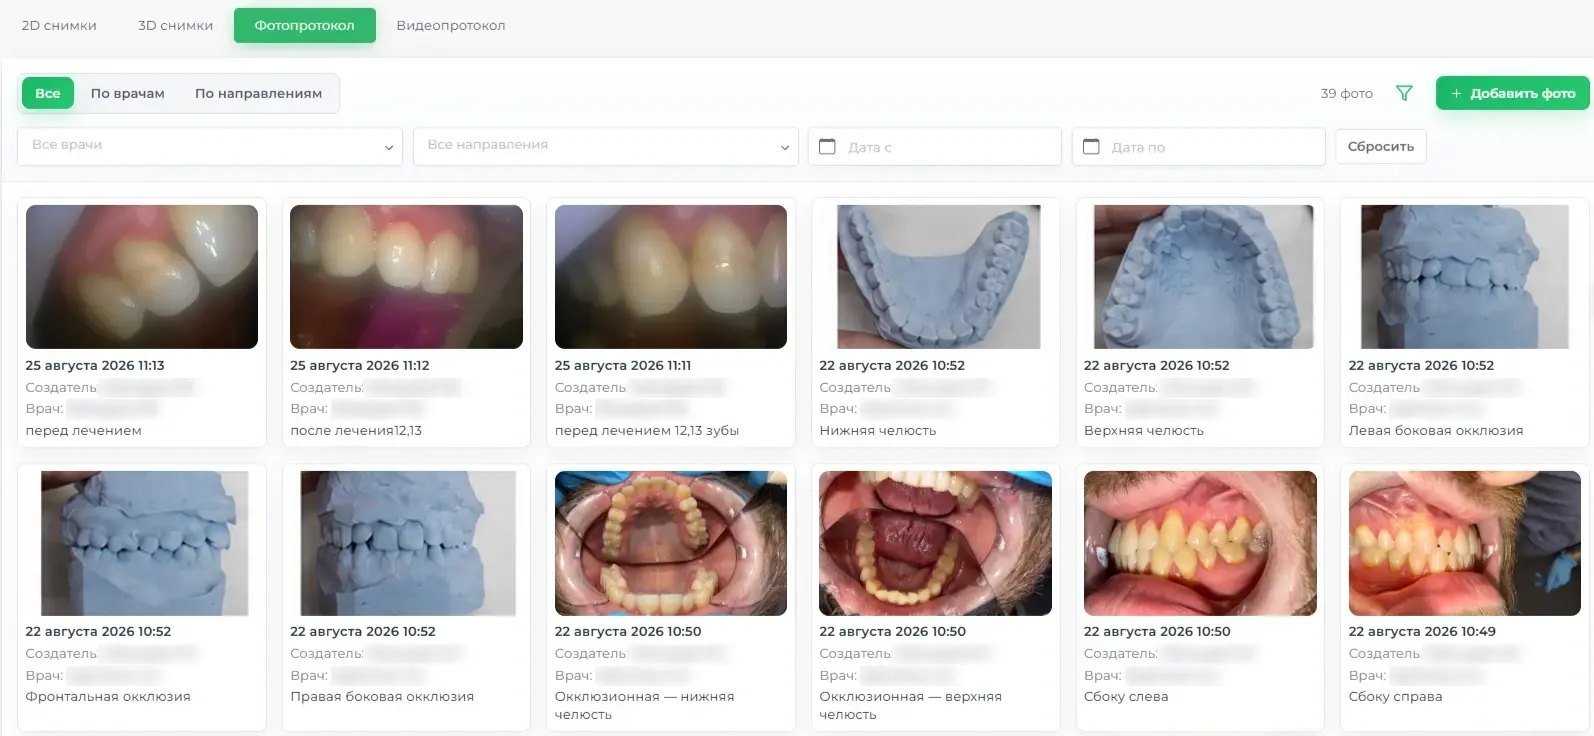Switch to the 'Видеопротокол' tab
The width and height of the screenshot is (1594, 736).
[x=451, y=26]
